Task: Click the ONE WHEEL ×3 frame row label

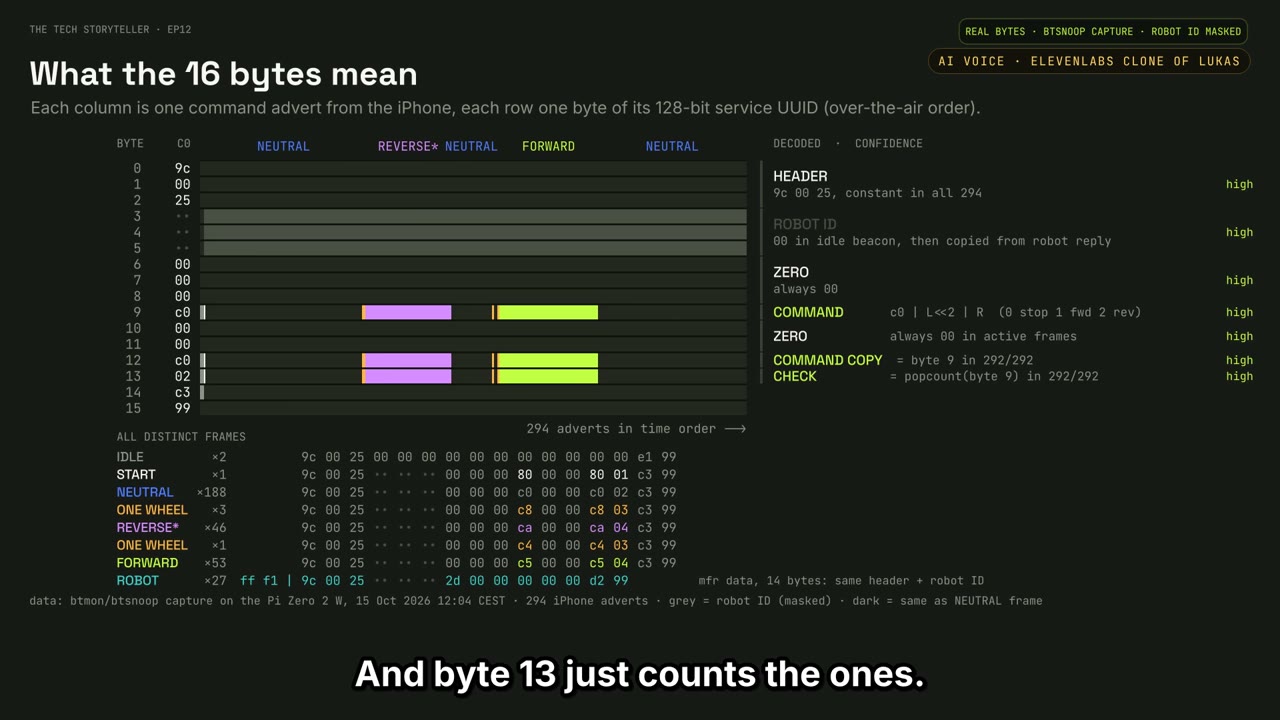Action: (x=152, y=510)
